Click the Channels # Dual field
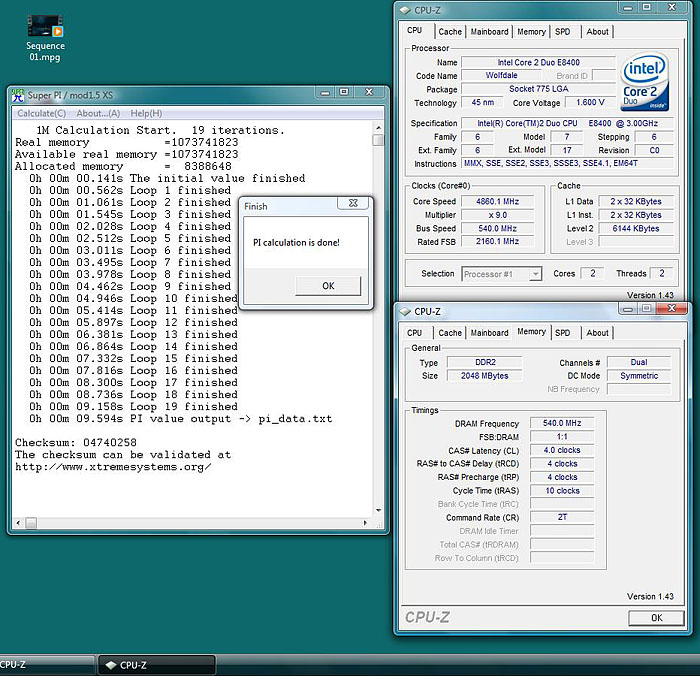The width and height of the screenshot is (700, 676). point(639,362)
